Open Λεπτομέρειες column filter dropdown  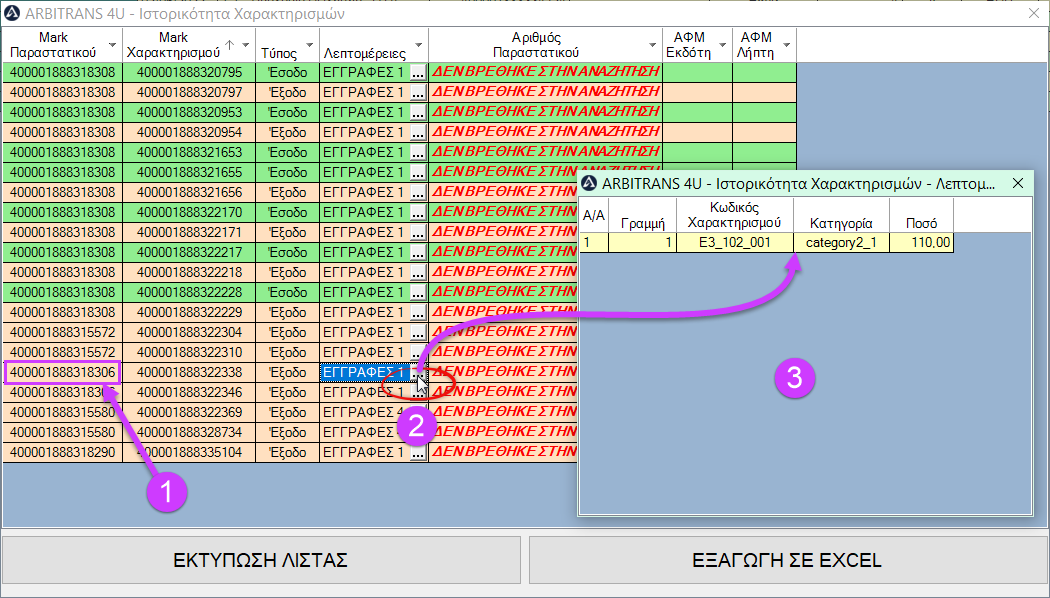[419, 46]
